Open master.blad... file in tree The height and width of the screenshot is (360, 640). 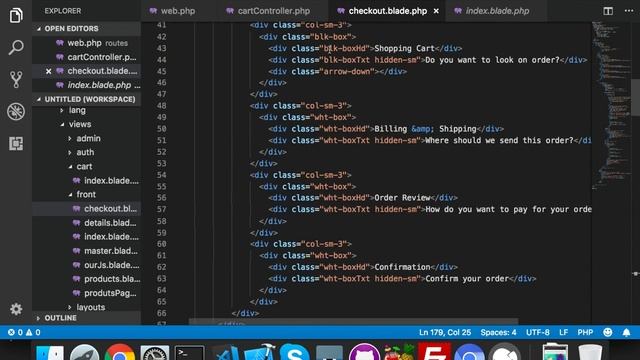pos(87,251)
